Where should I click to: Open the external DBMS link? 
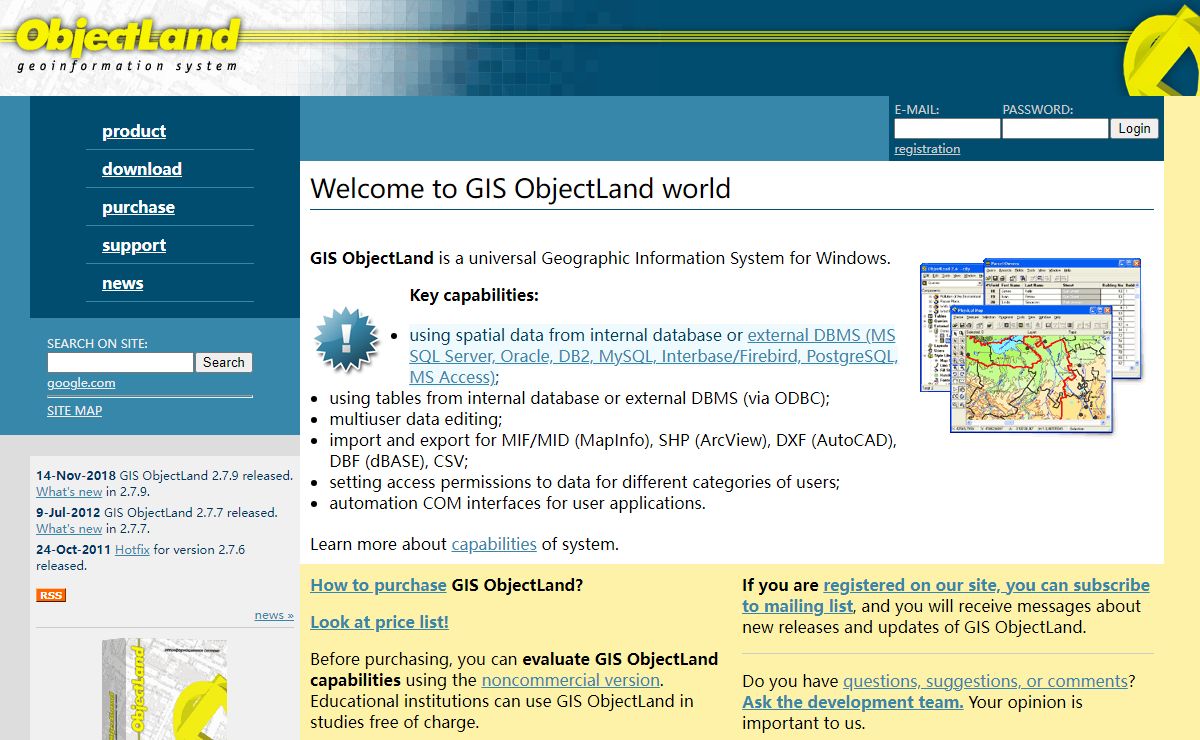653,356
